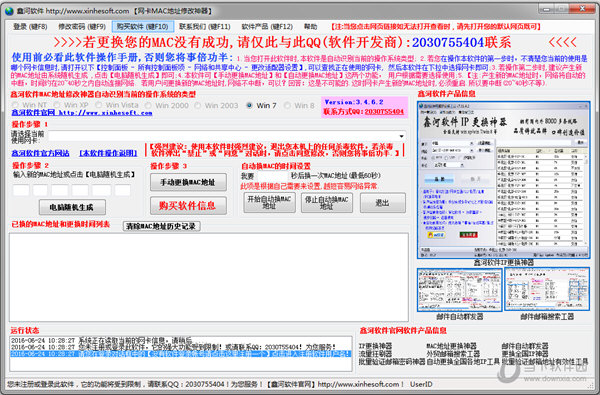Click the 购买软件信息 button
The height and width of the screenshot is (395, 600).
click(x=188, y=206)
